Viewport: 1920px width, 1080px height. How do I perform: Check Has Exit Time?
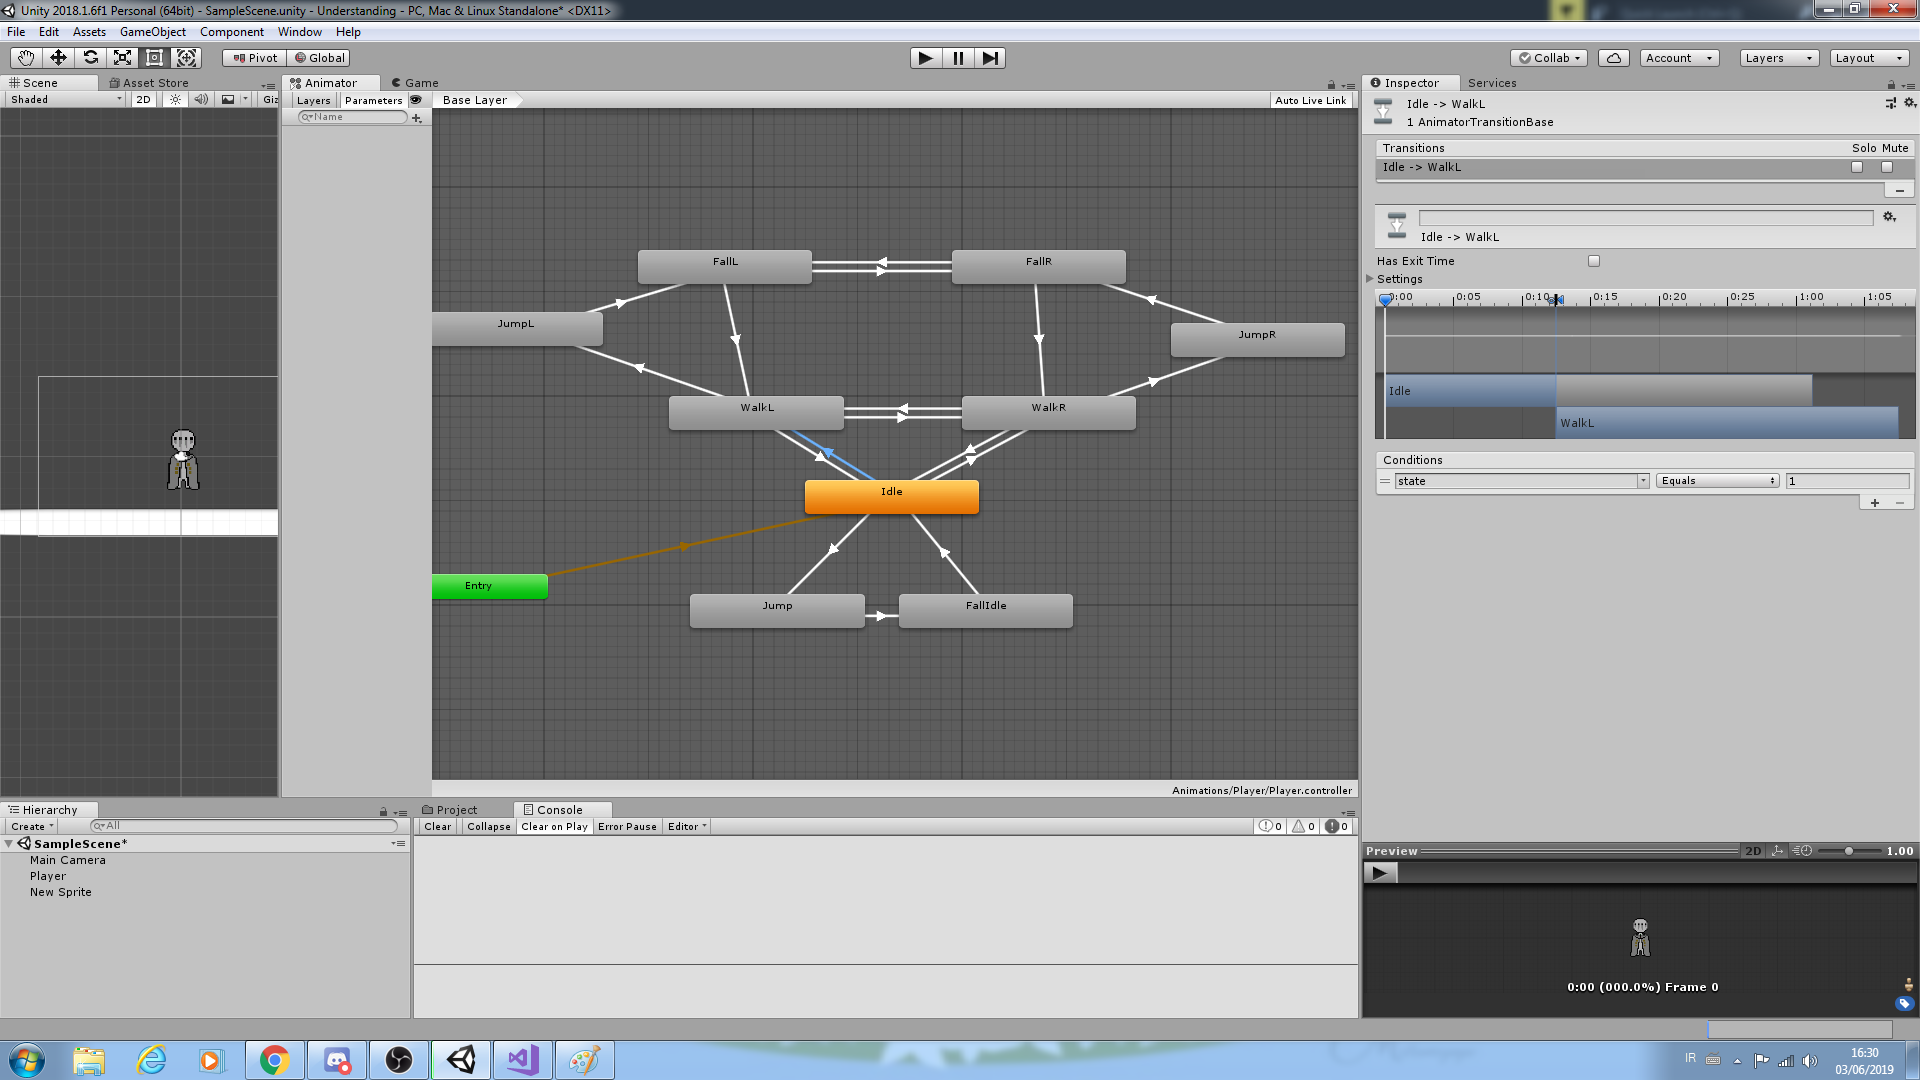click(x=1594, y=261)
